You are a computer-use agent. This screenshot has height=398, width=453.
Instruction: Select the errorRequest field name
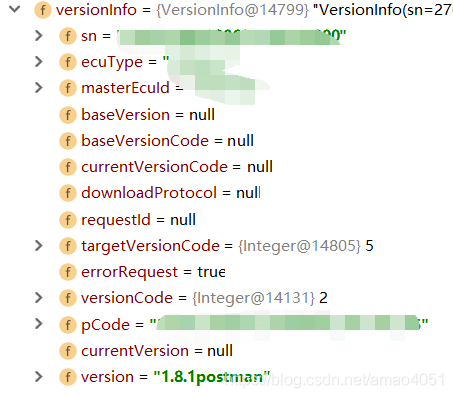tap(129, 273)
